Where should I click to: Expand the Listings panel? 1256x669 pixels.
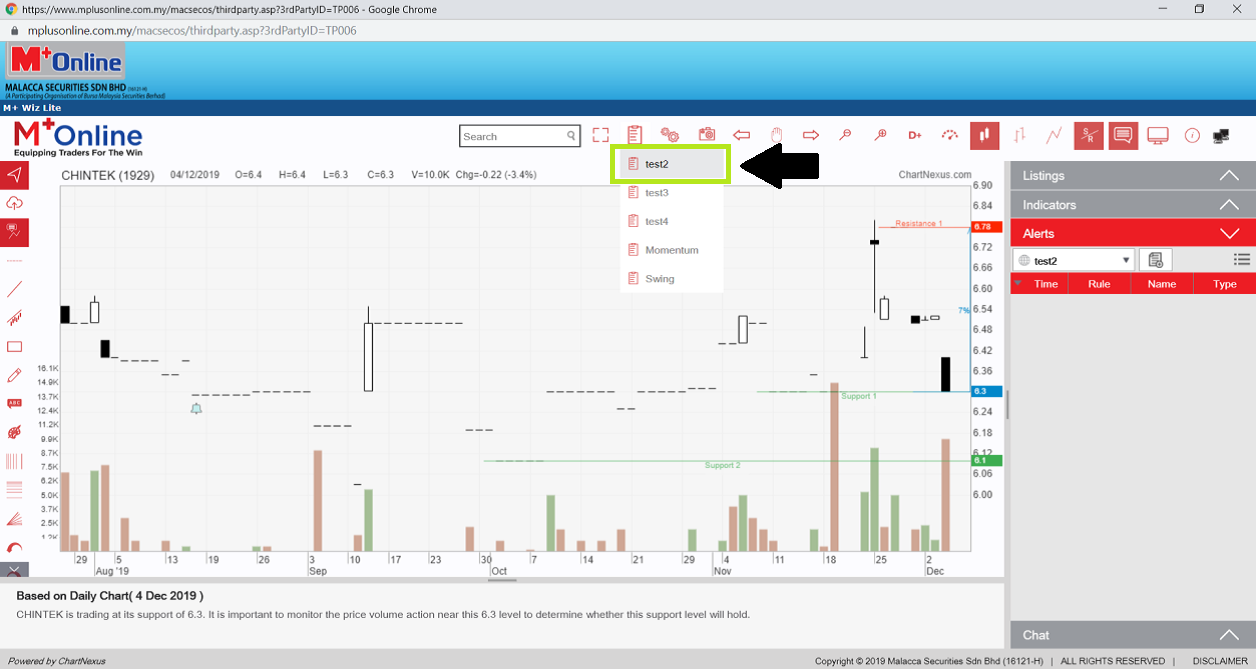click(1132, 176)
